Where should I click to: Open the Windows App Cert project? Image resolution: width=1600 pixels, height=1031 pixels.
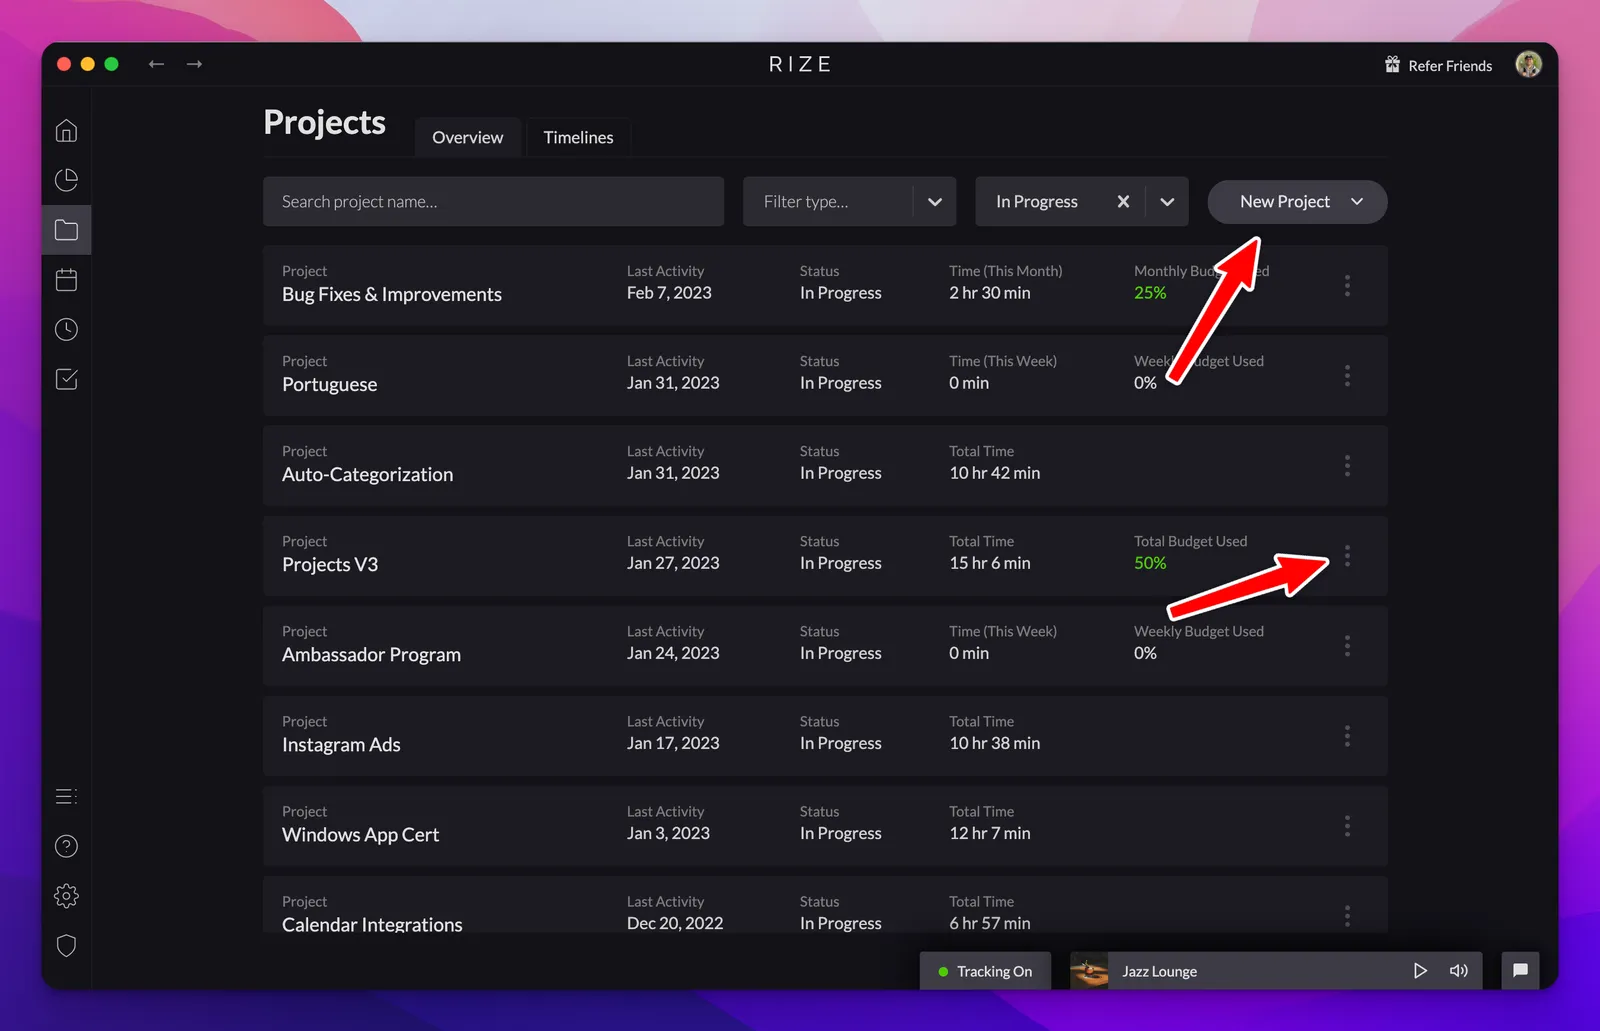tap(360, 834)
